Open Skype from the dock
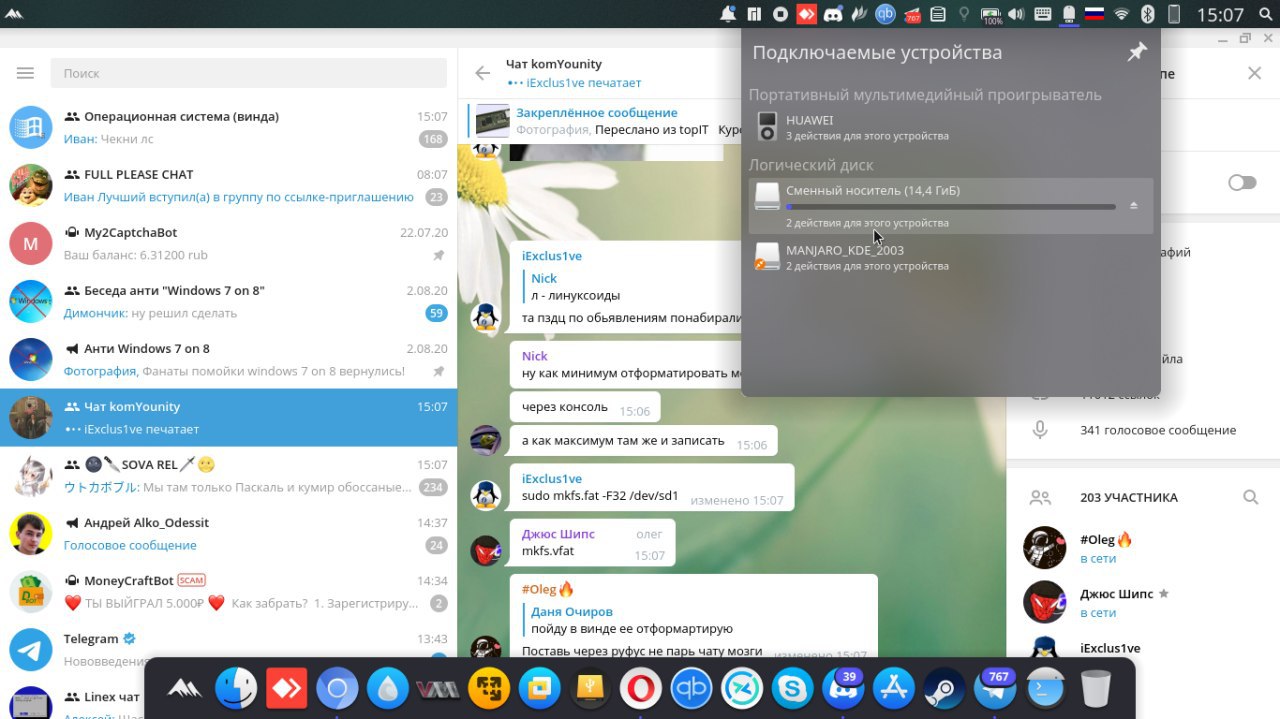This screenshot has height=719, width=1280. [x=792, y=689]
